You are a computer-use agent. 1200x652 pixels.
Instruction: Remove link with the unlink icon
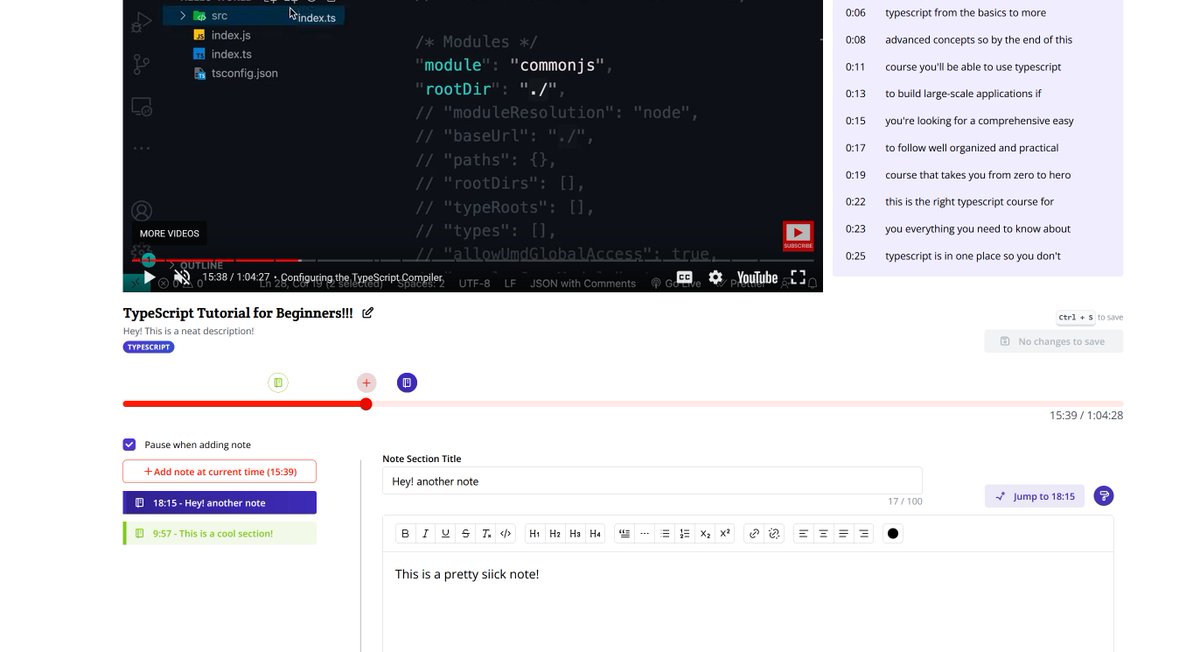point(774,534)
